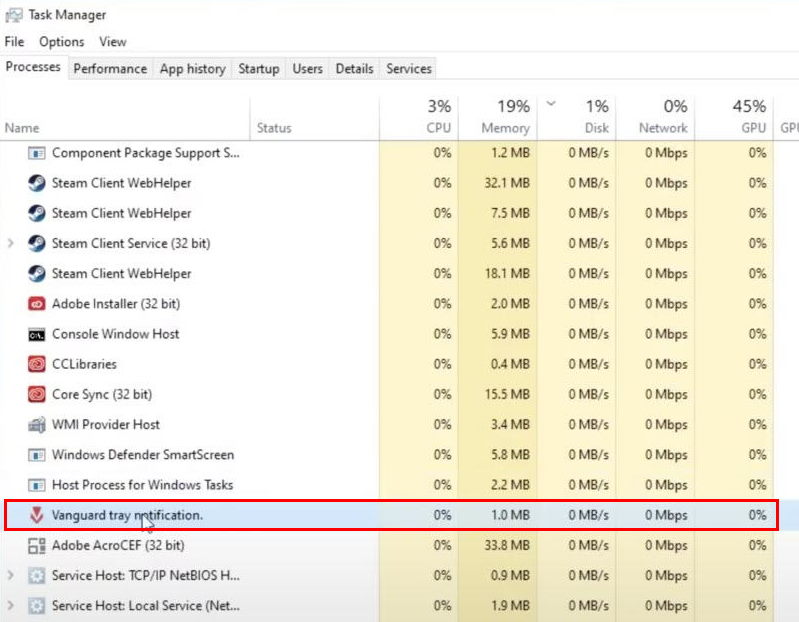
Task: Select the CCLibraries process name
Action: click(x=85, y=364)
